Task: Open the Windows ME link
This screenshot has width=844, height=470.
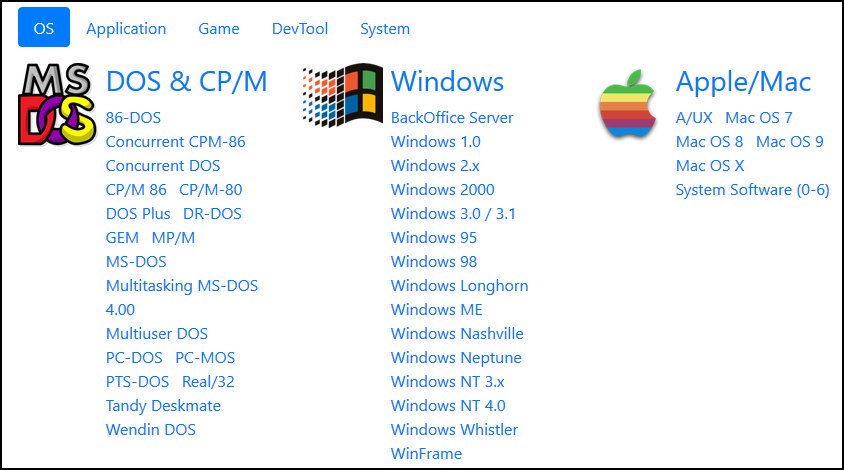Action: (437, 310)
